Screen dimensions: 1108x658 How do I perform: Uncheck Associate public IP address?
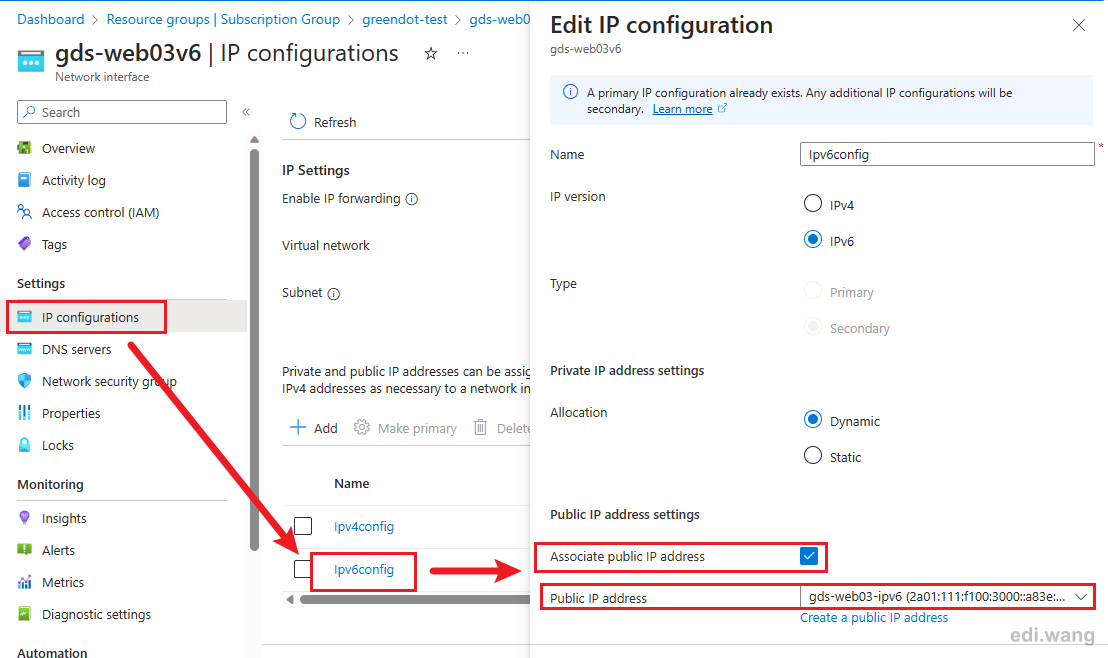tap(809, 556)
